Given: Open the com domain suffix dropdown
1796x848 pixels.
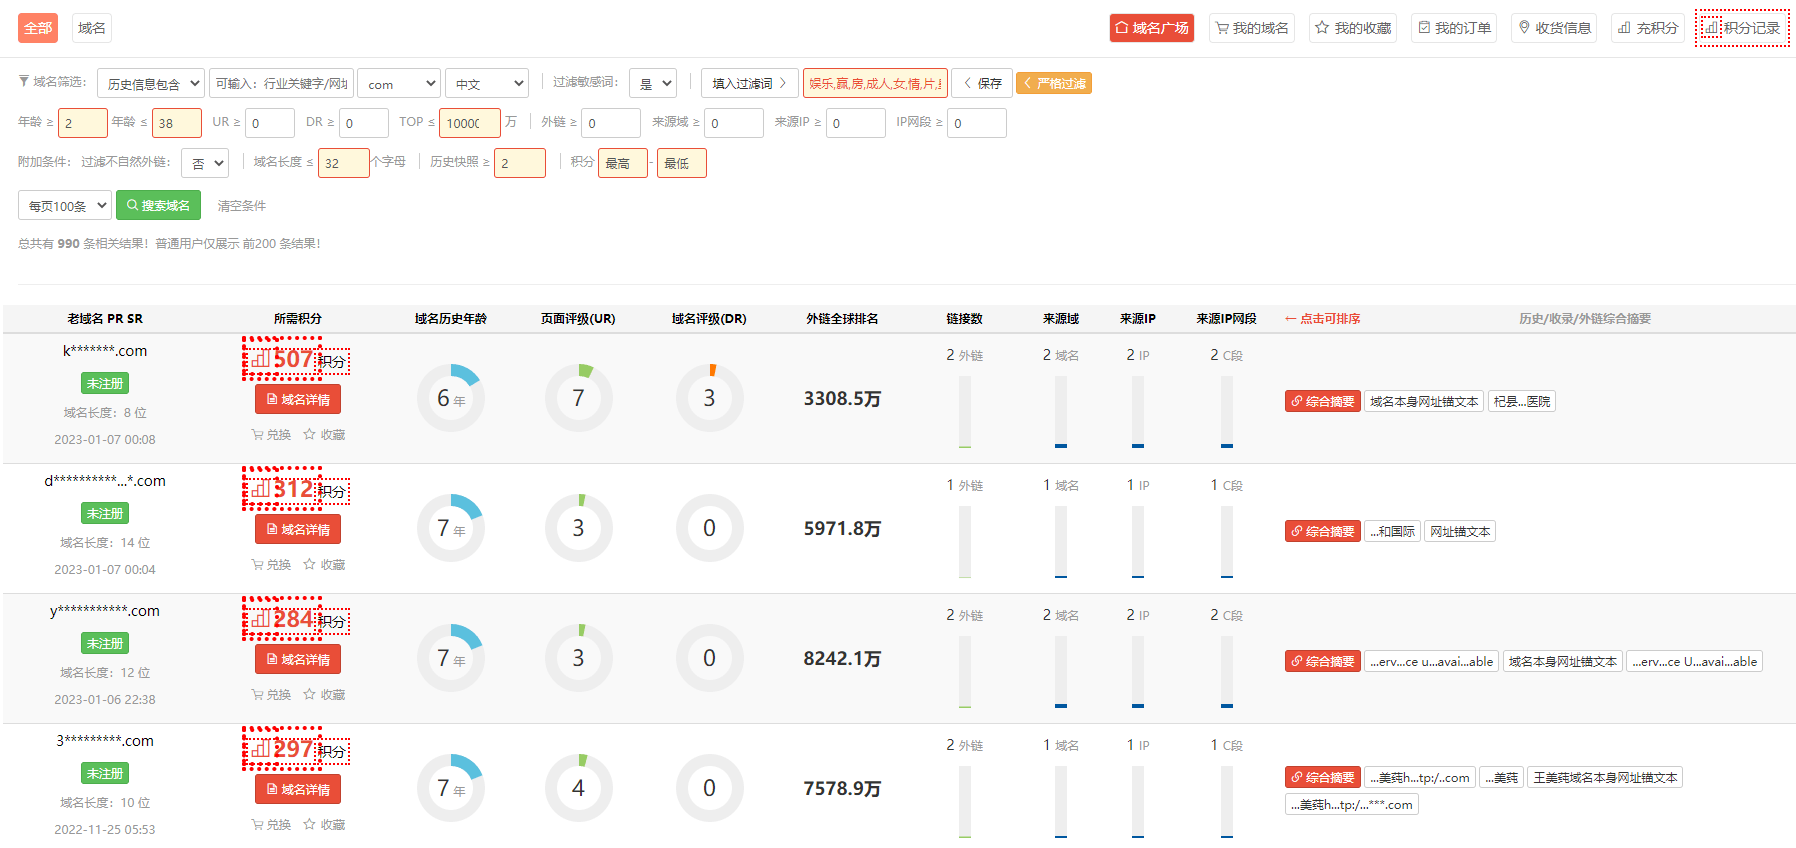Looking at the screenshot, I should click(399, 83).
